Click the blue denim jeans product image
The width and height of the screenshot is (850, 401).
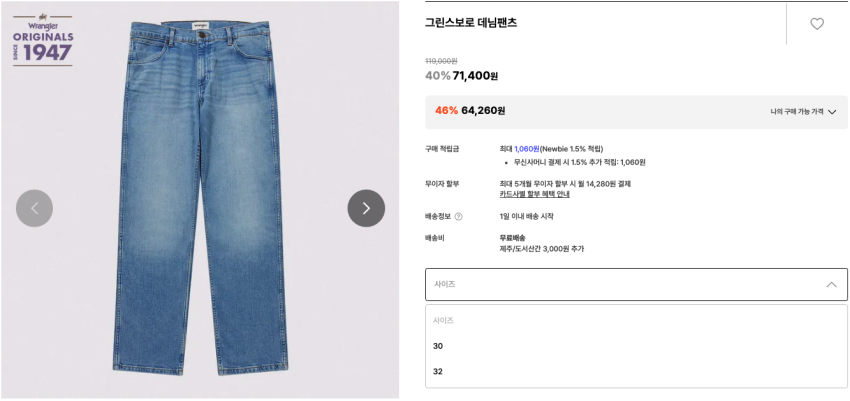pos(200,198)
